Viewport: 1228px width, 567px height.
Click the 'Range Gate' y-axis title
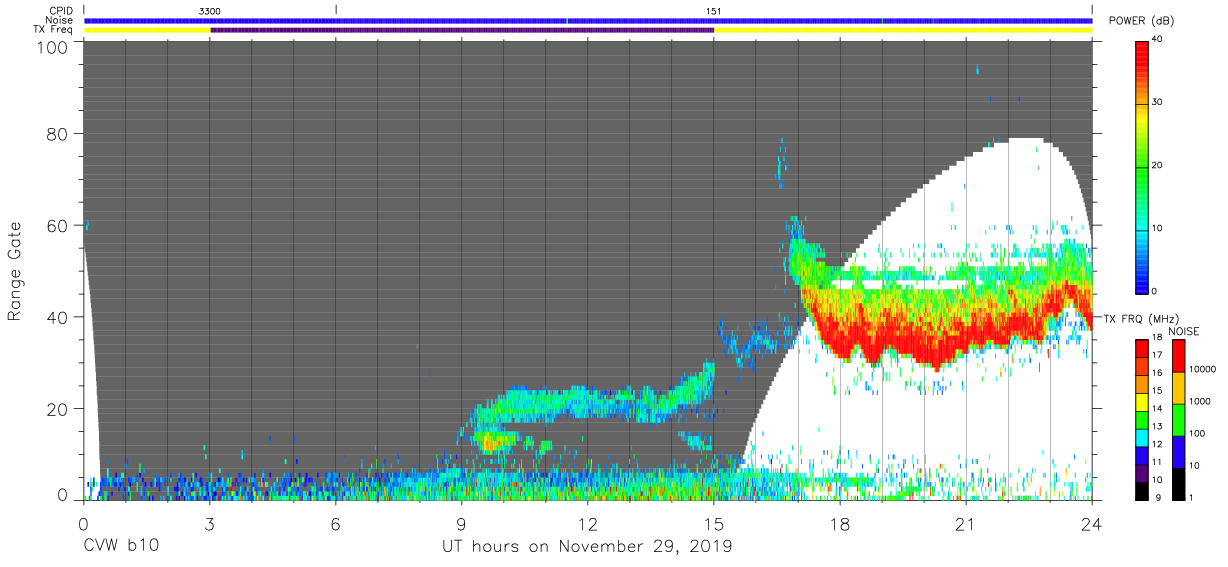[x=16, y=271]
